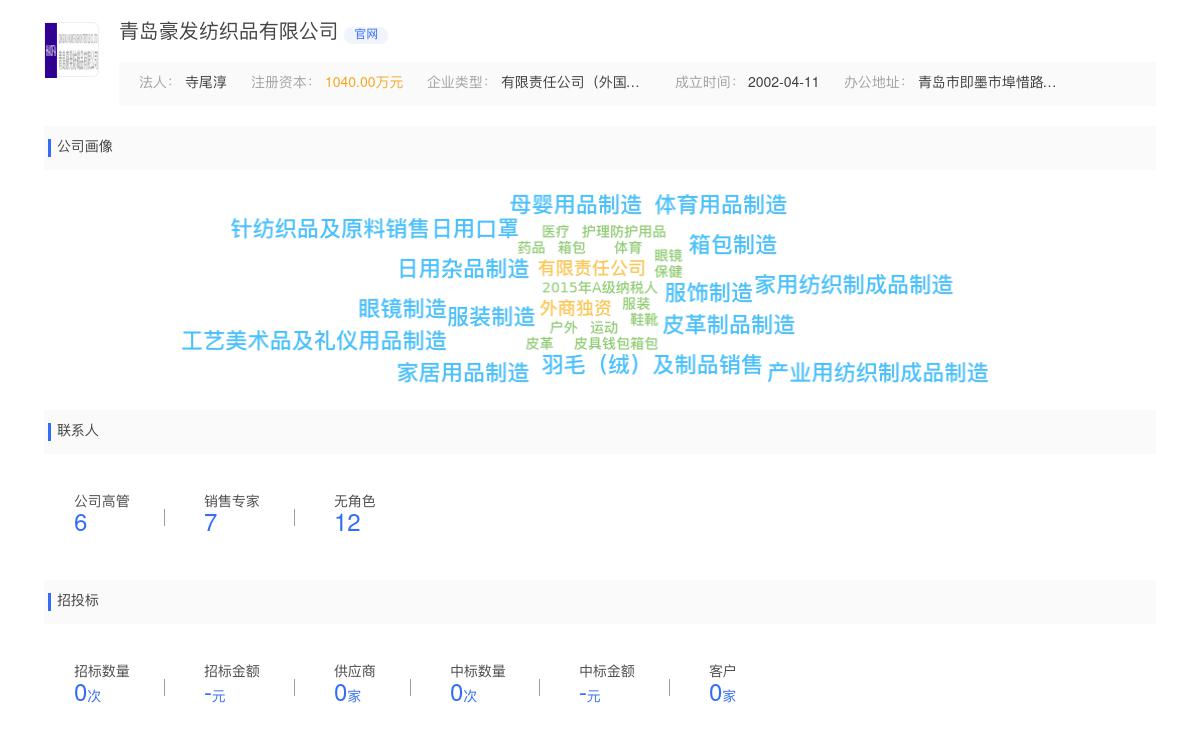The width and height of the screenshot is (1200, 752).
Task: Click 中标金额 value -元
Action: point(590,694)
